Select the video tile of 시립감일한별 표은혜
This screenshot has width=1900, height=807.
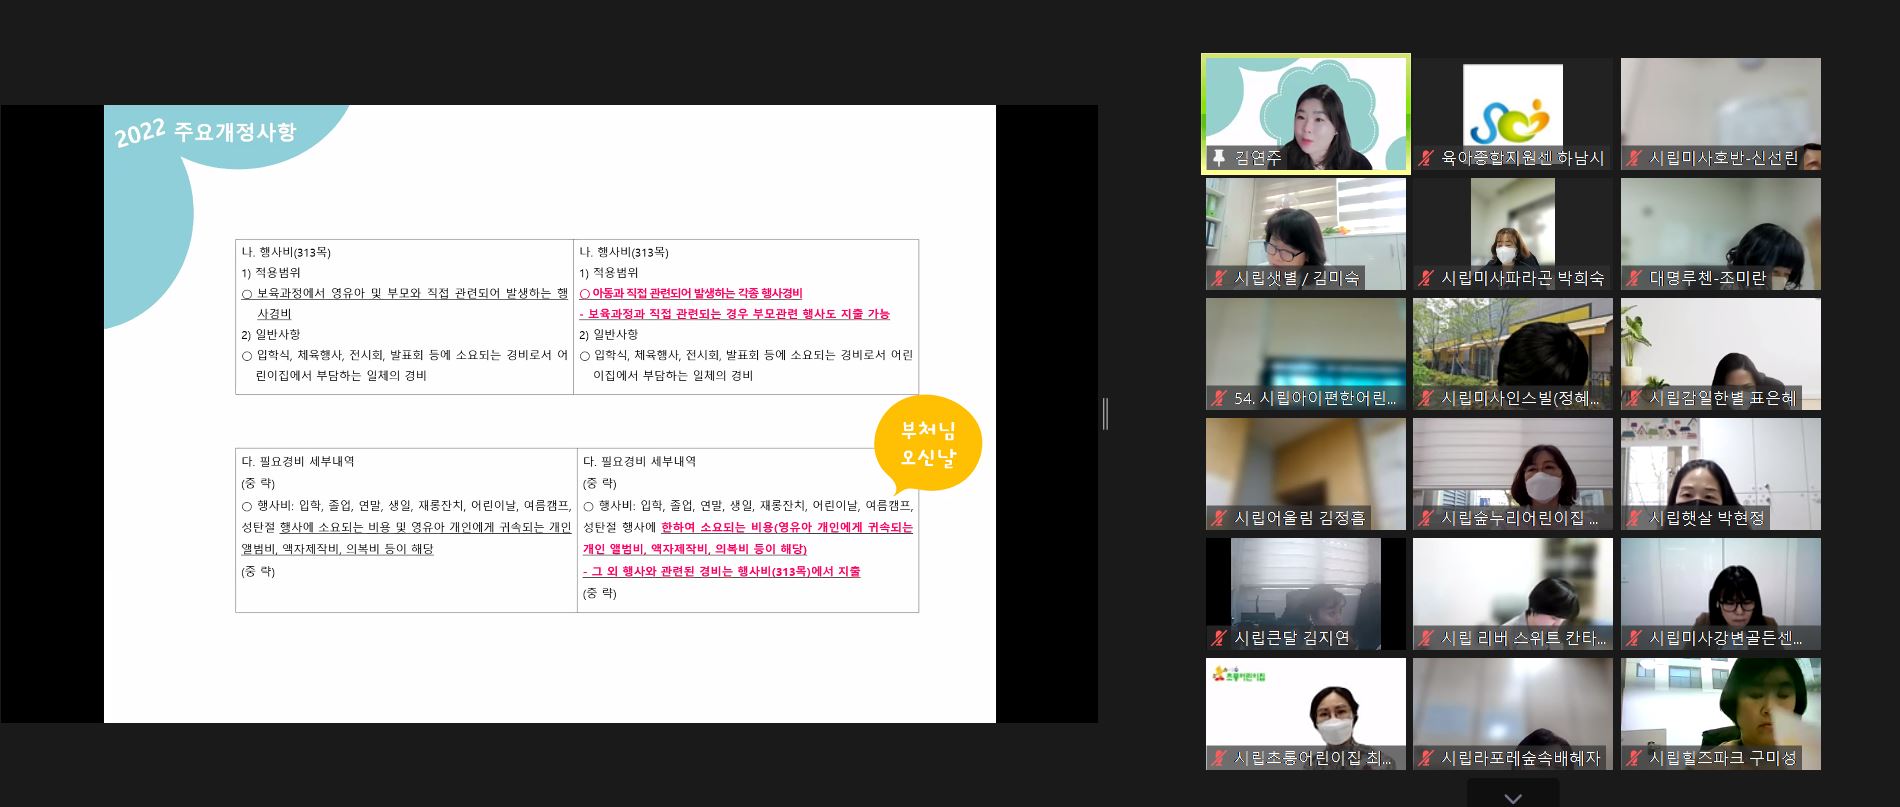click(1721, 354)
